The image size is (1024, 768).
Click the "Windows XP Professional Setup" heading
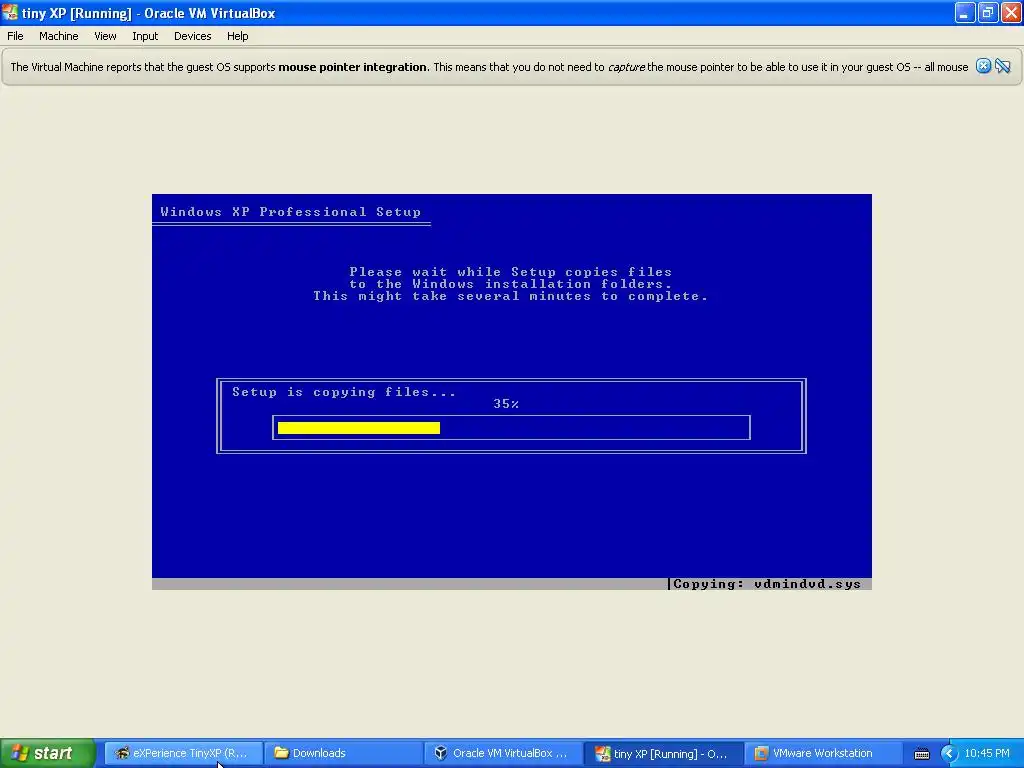[x=291, y=212]
